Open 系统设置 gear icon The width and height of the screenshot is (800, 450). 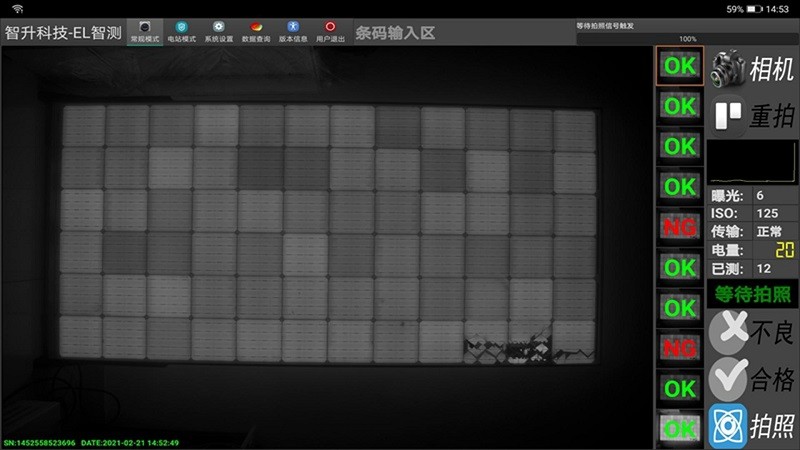click(x=218, y=30)
